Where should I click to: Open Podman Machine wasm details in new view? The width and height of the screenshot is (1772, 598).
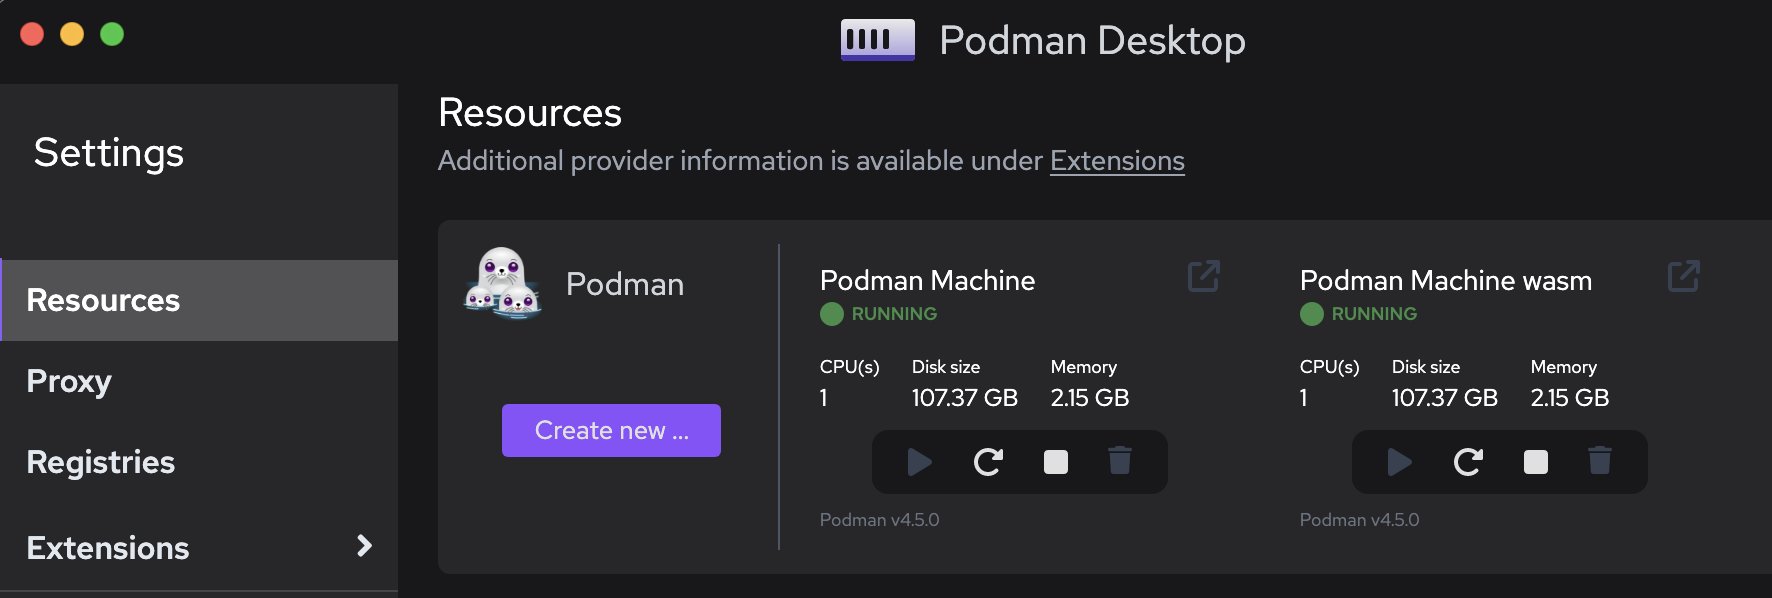(1683, 276)
